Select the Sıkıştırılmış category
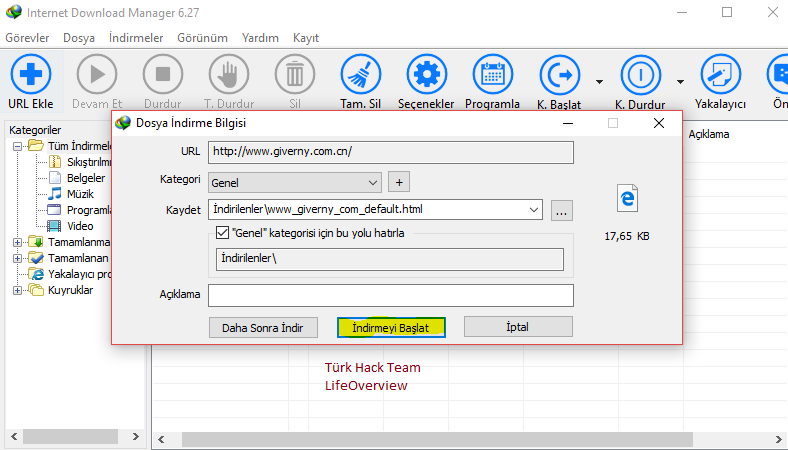 (88, 162)
